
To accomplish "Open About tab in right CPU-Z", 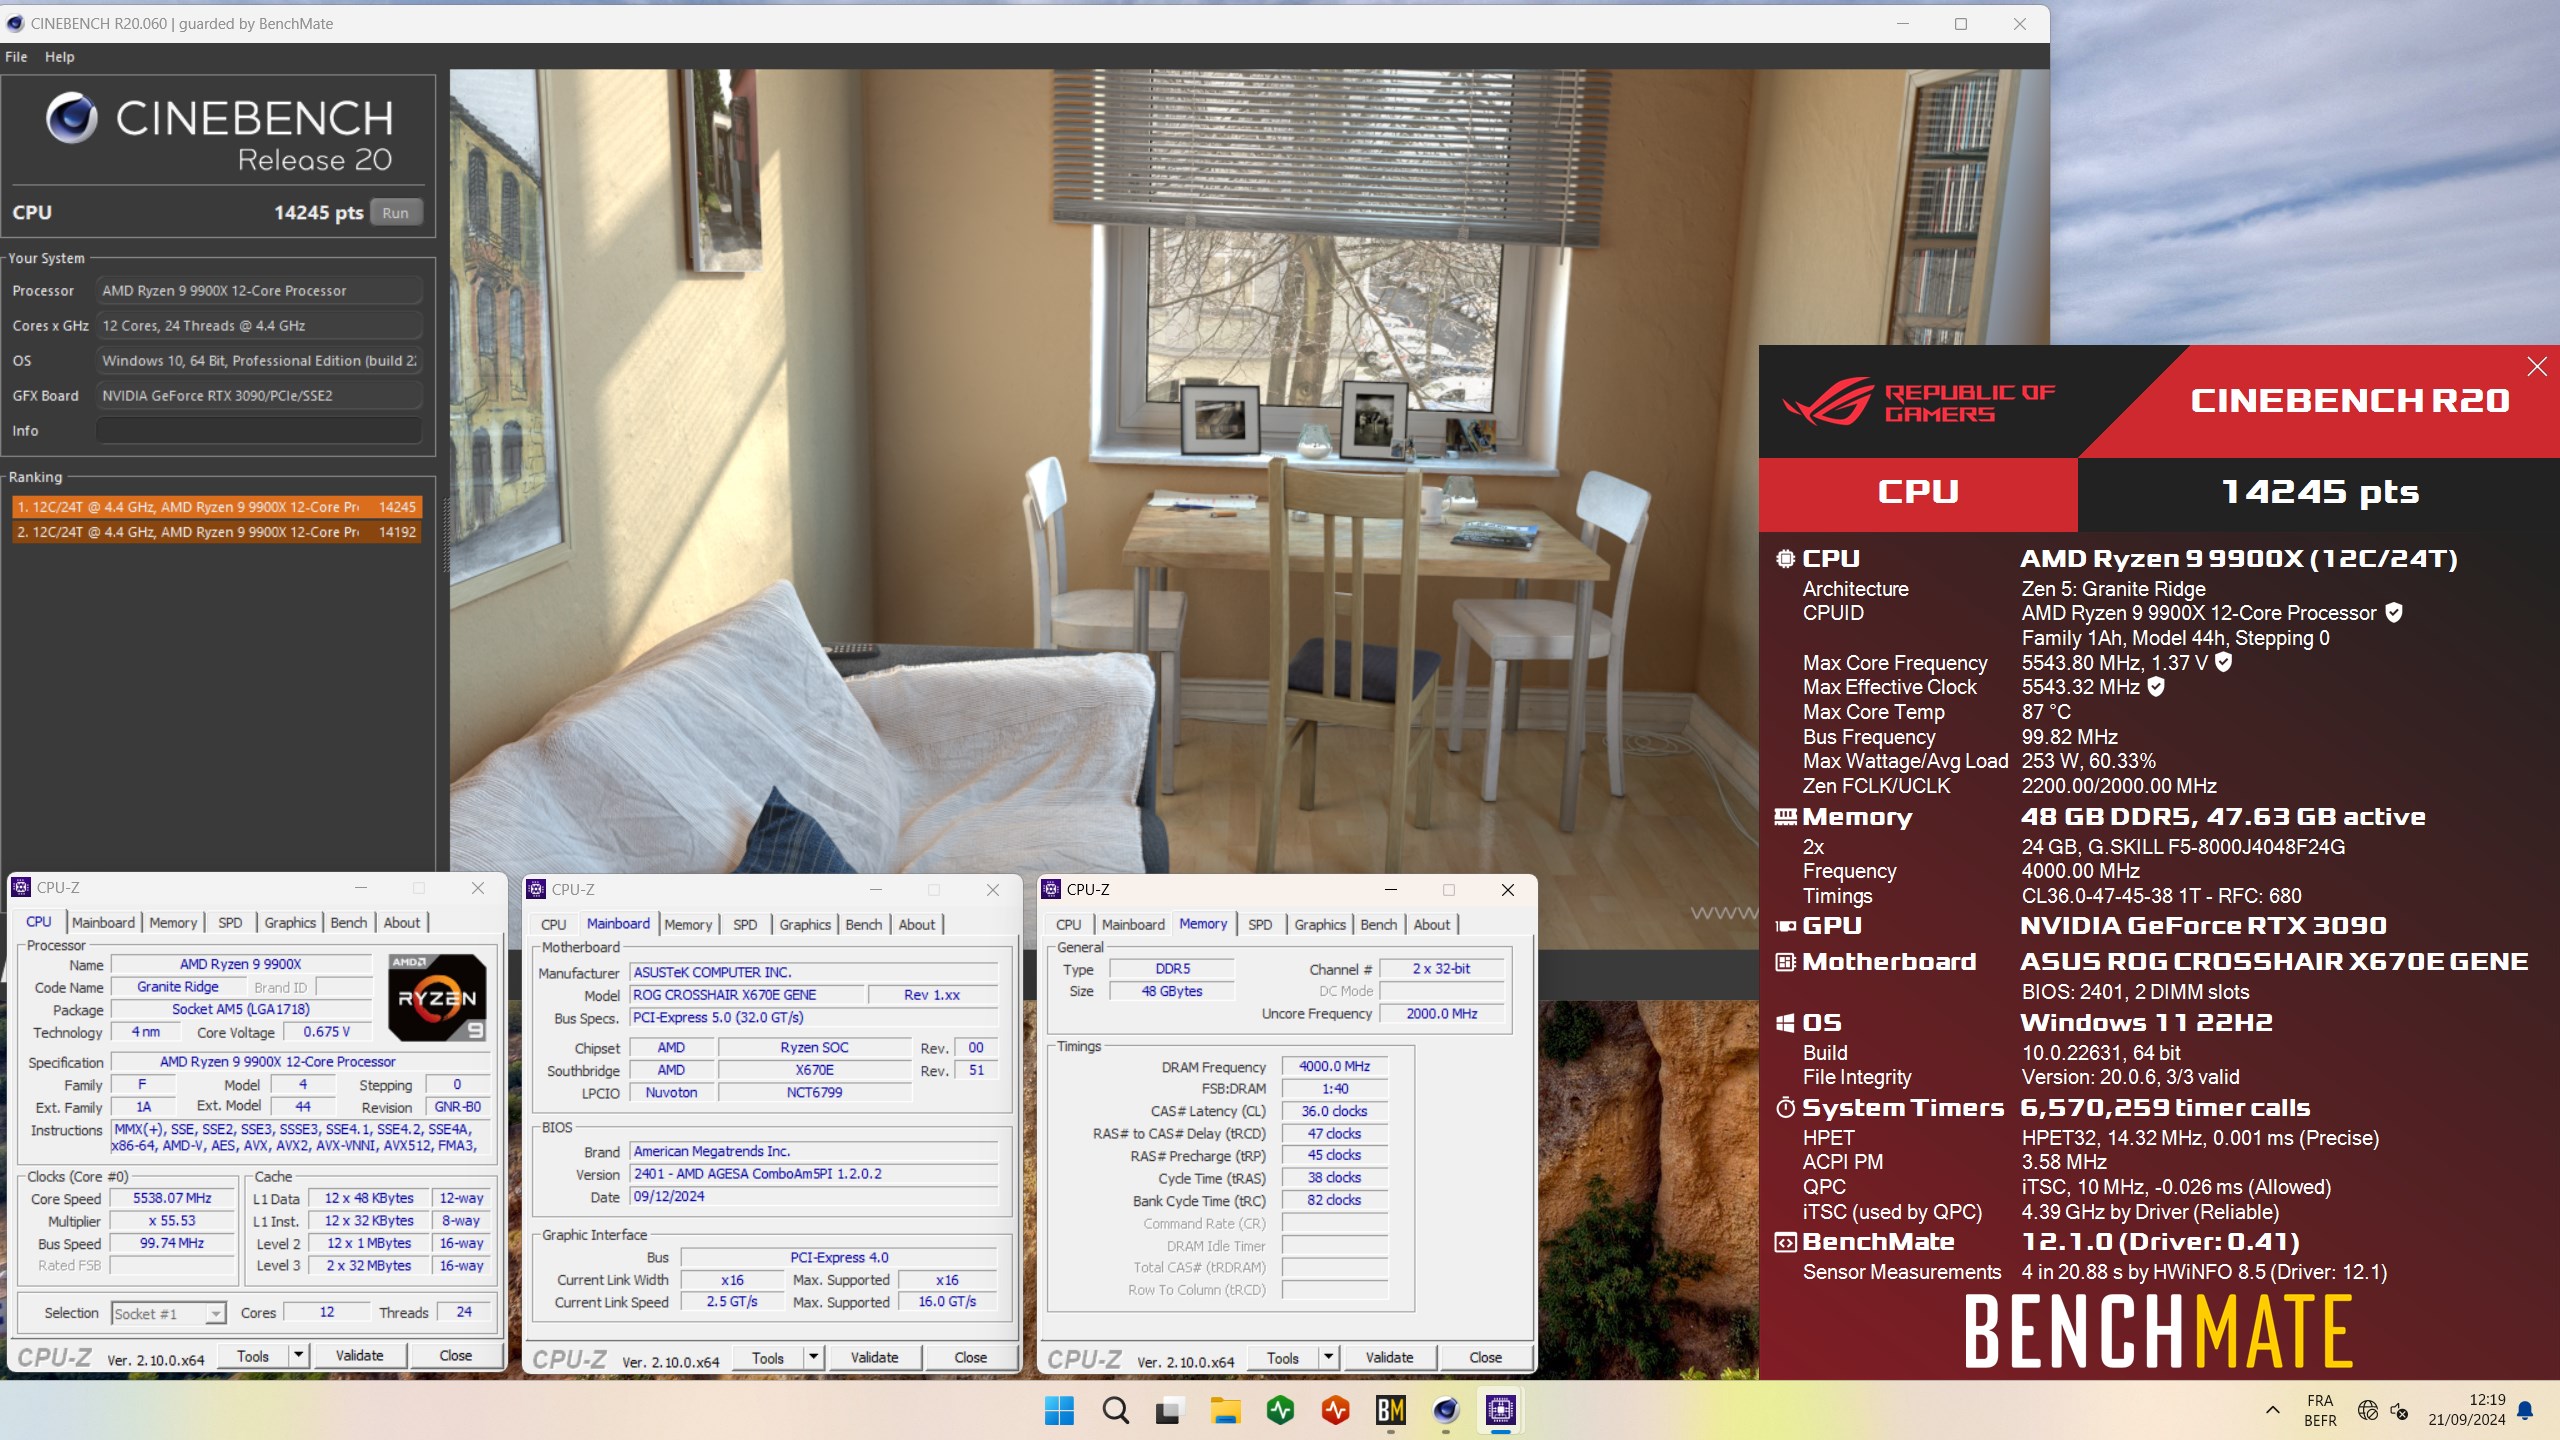I will [x=1432, y=925].
